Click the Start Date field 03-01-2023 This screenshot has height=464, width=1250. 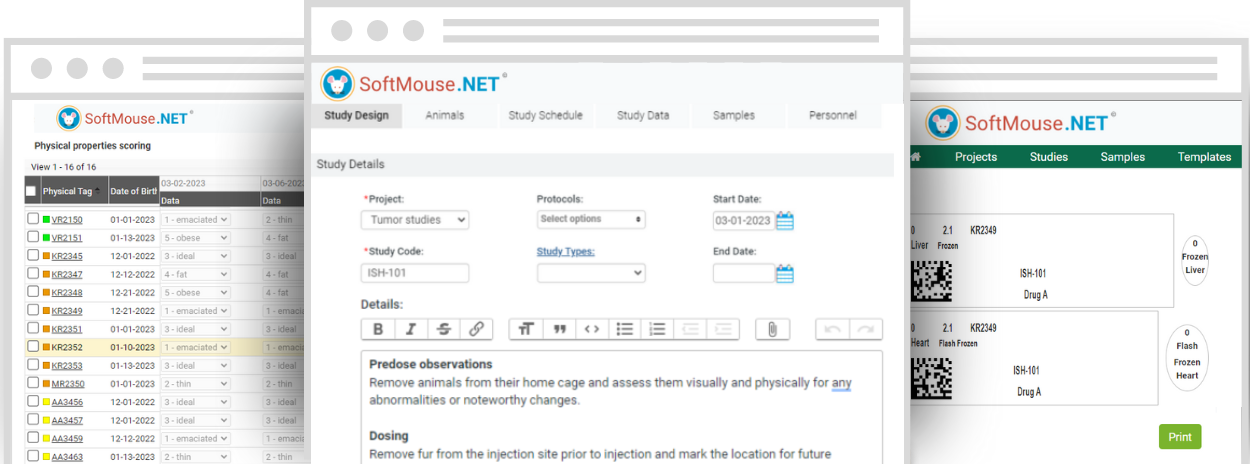pos(743,220)
